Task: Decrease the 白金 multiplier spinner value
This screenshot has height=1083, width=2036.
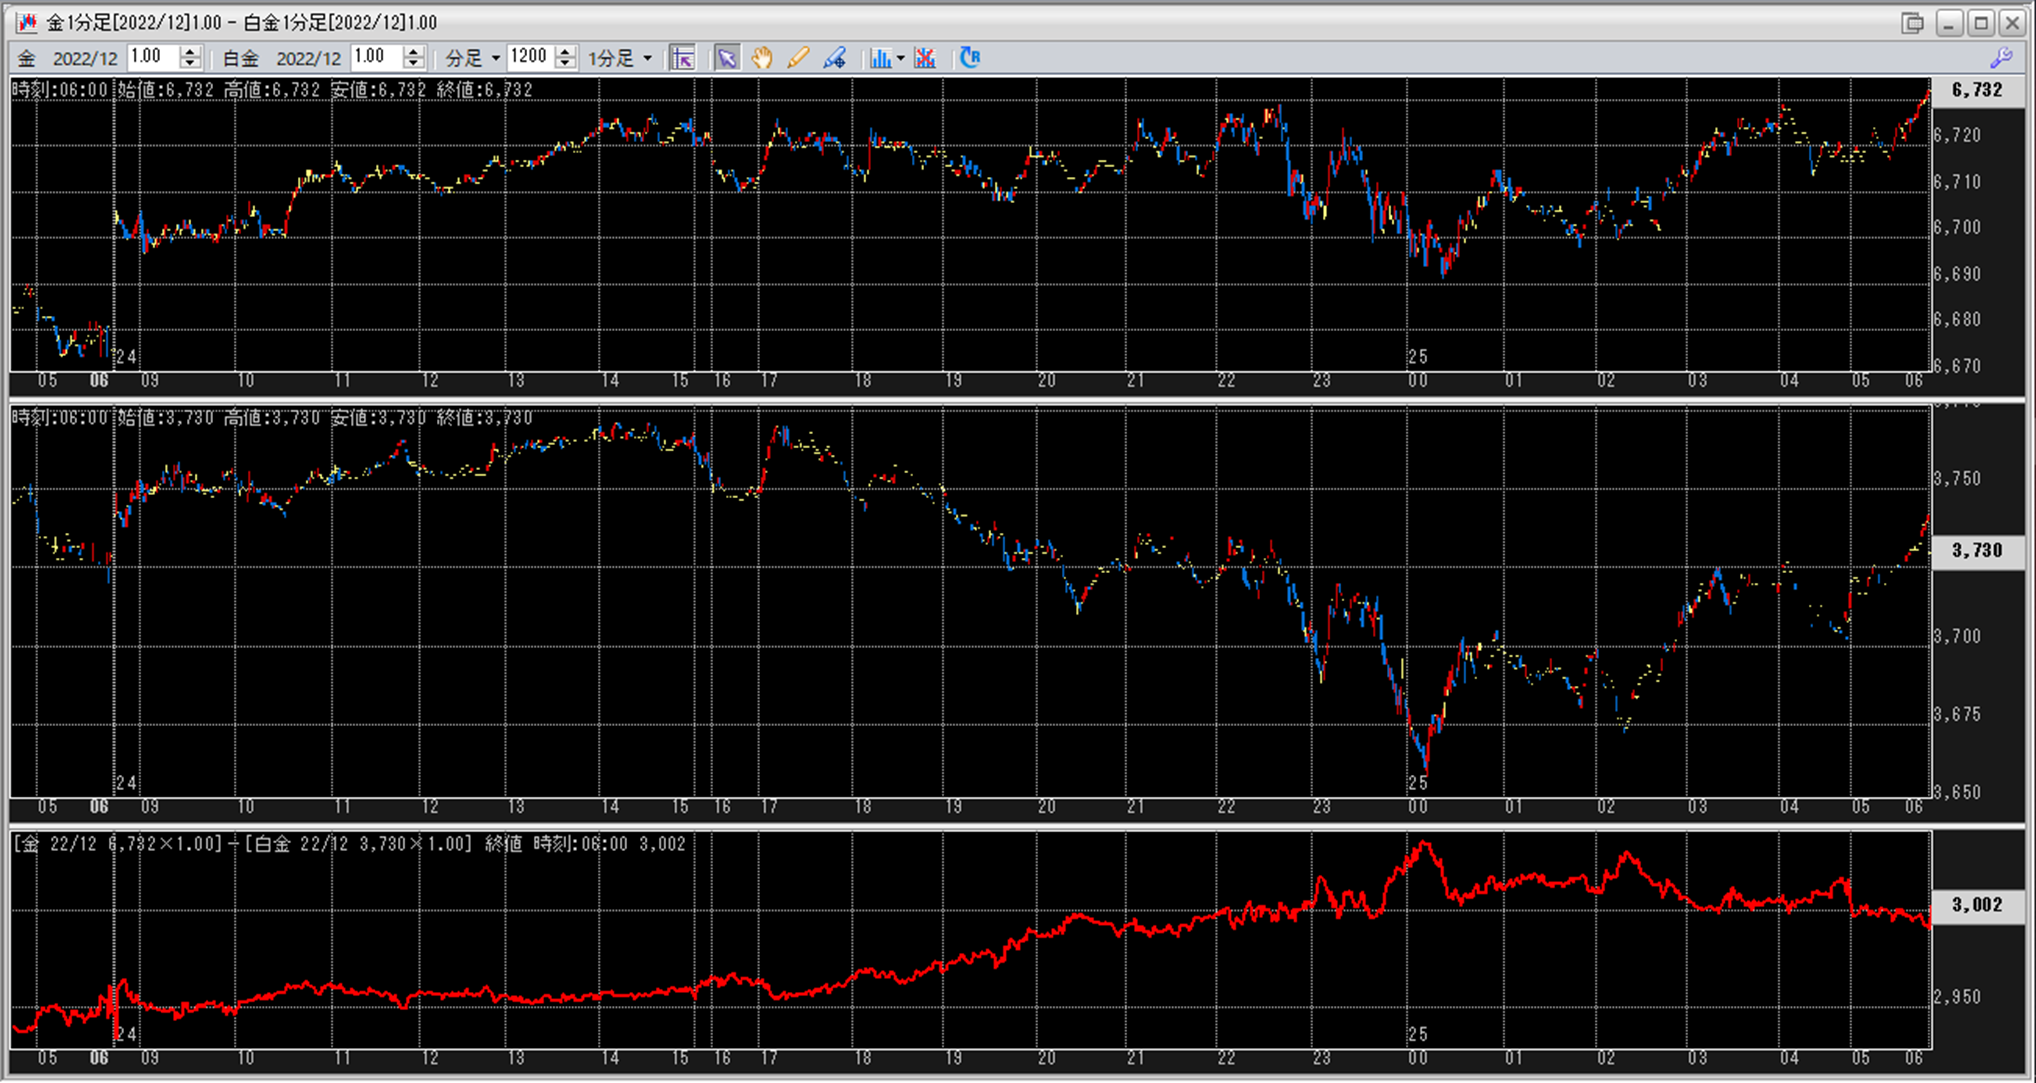Action: tap(413, 64)
